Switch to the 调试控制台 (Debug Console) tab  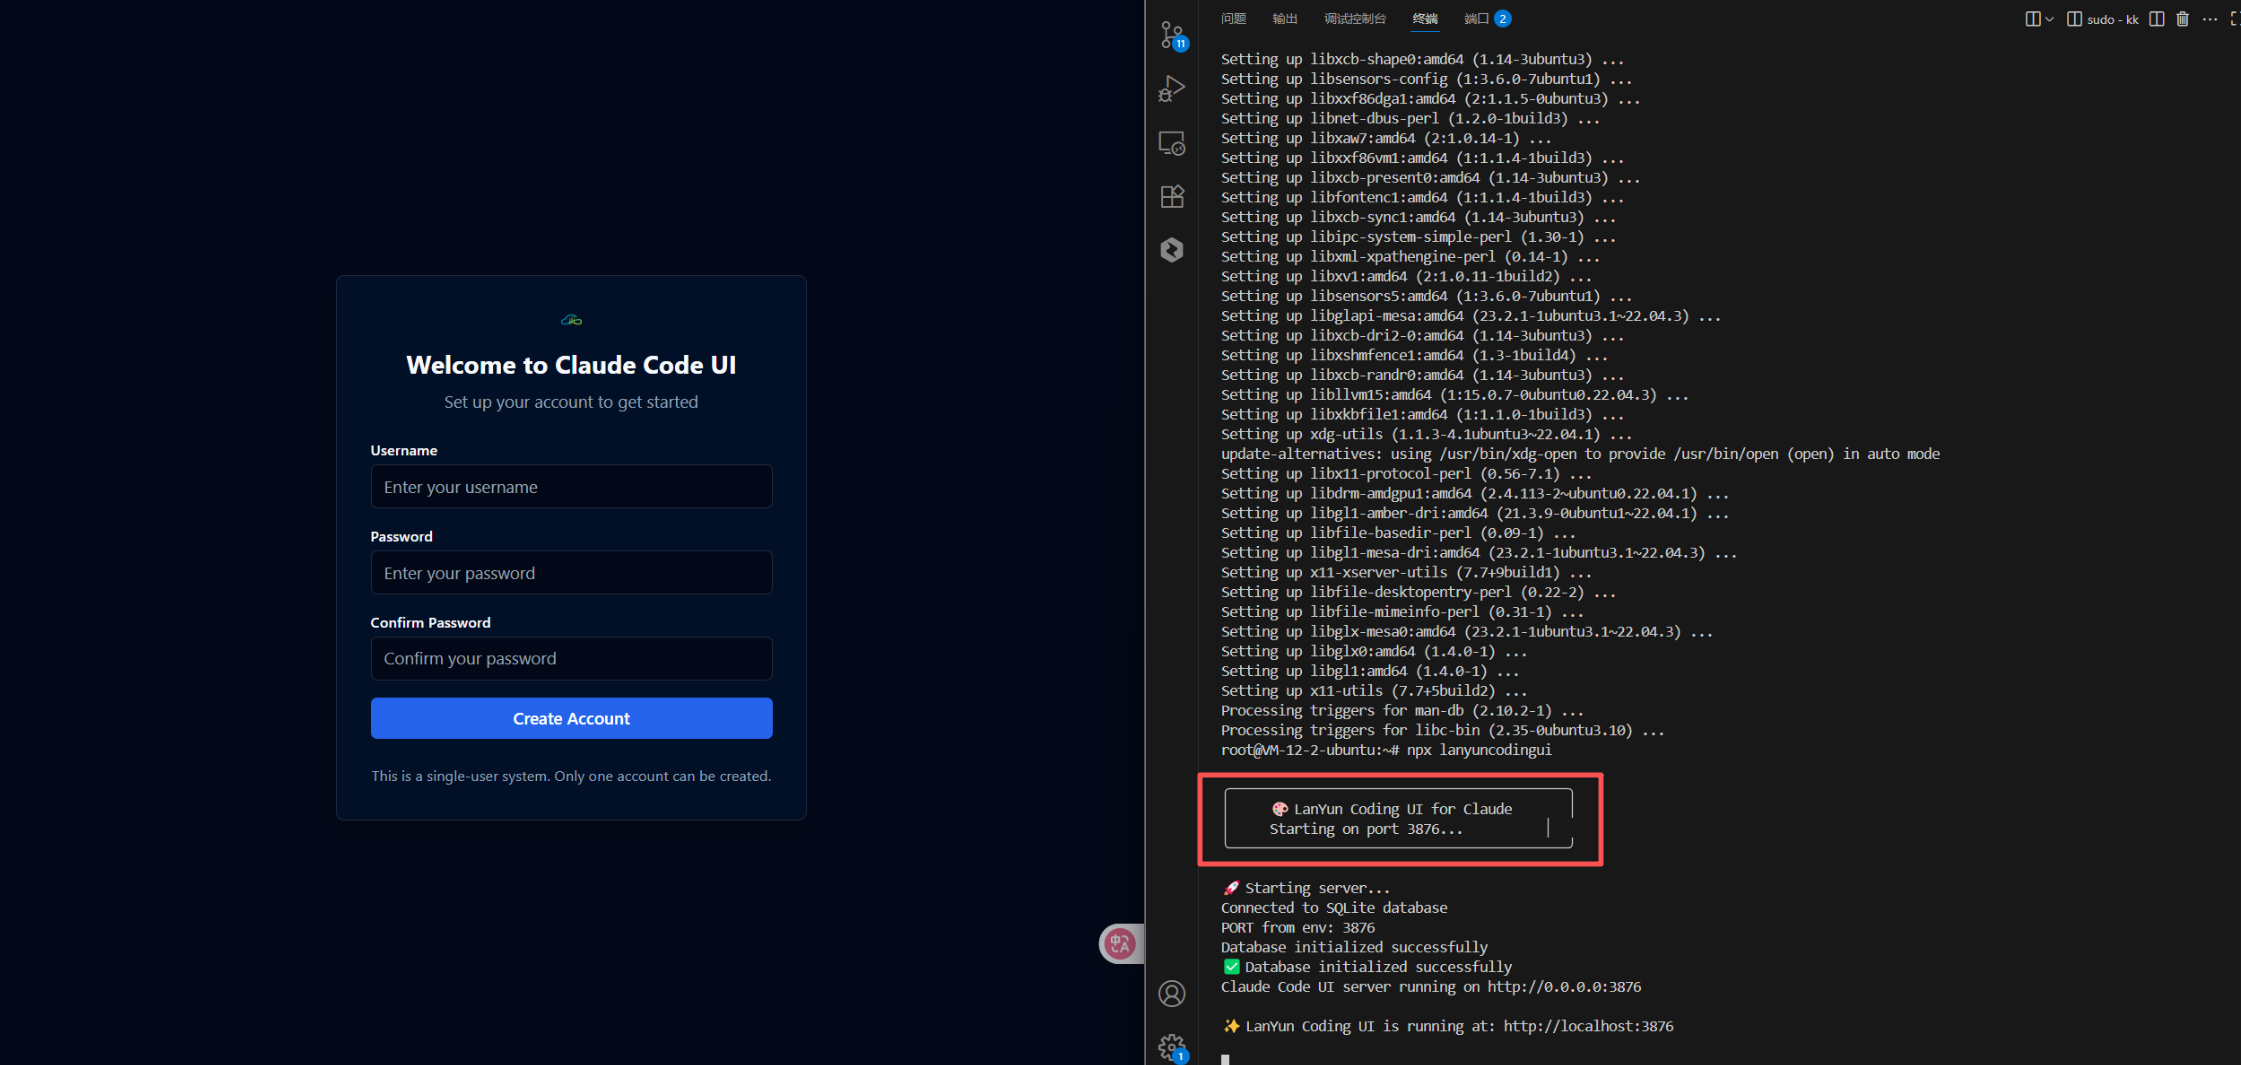pyautogui.click(x=1355, y=19)
